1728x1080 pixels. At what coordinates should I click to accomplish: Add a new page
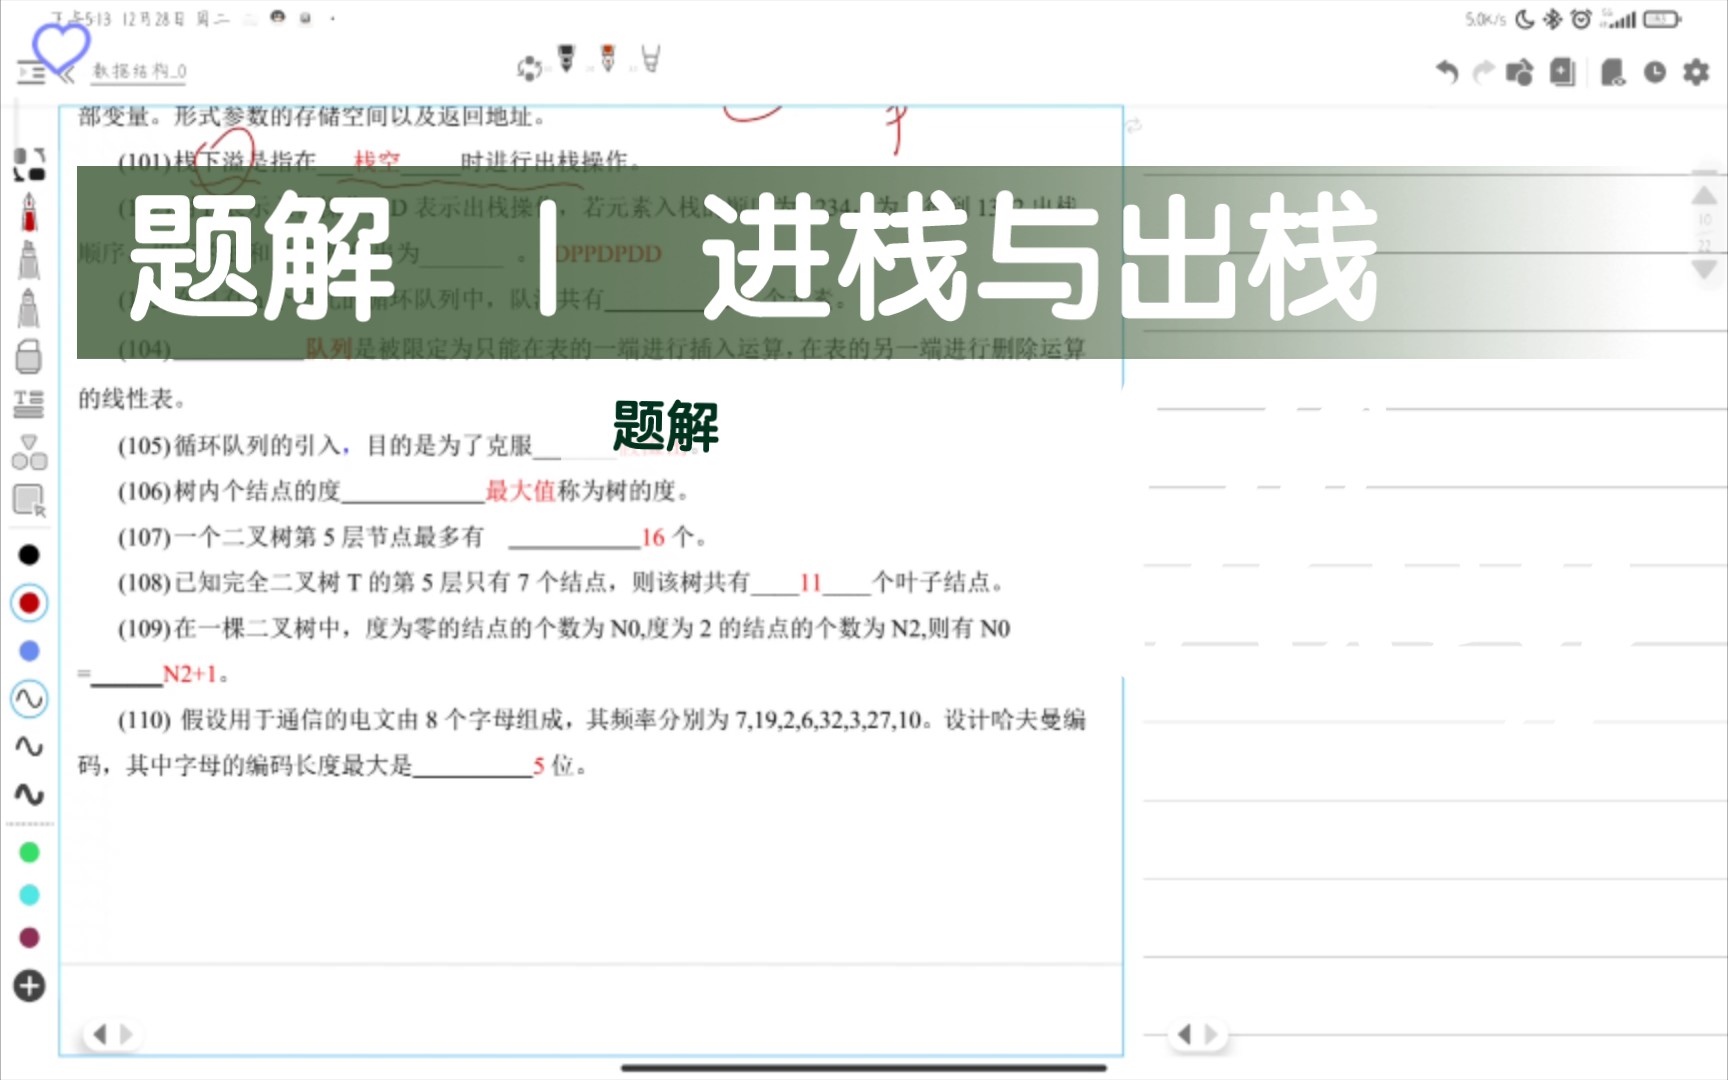coord(1563,72)
